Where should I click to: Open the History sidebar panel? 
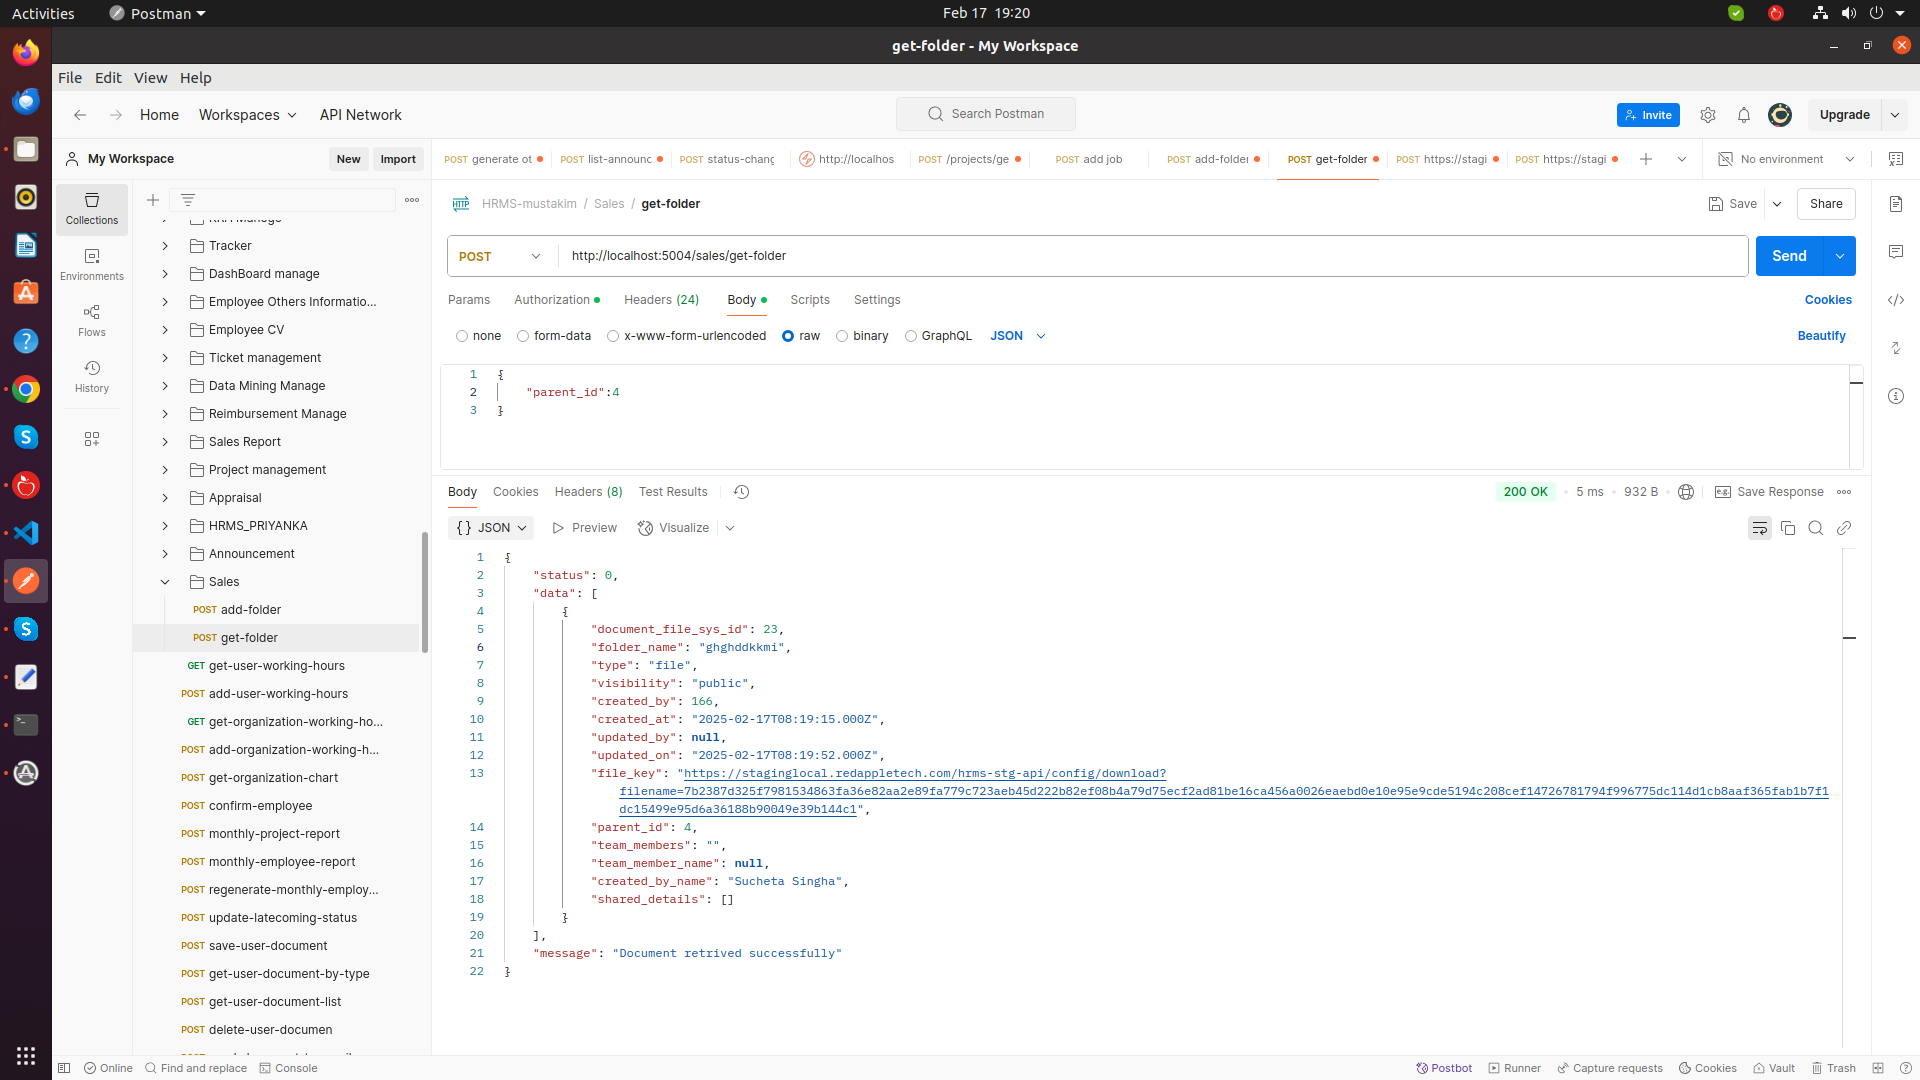pyautogui.click(x=92, y=377)
